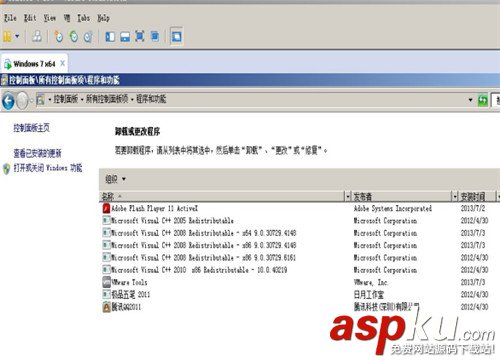Enter full screen mode via the toolbar icon
The width and height of the screenshot is (500, 361).
pos(140,36)
